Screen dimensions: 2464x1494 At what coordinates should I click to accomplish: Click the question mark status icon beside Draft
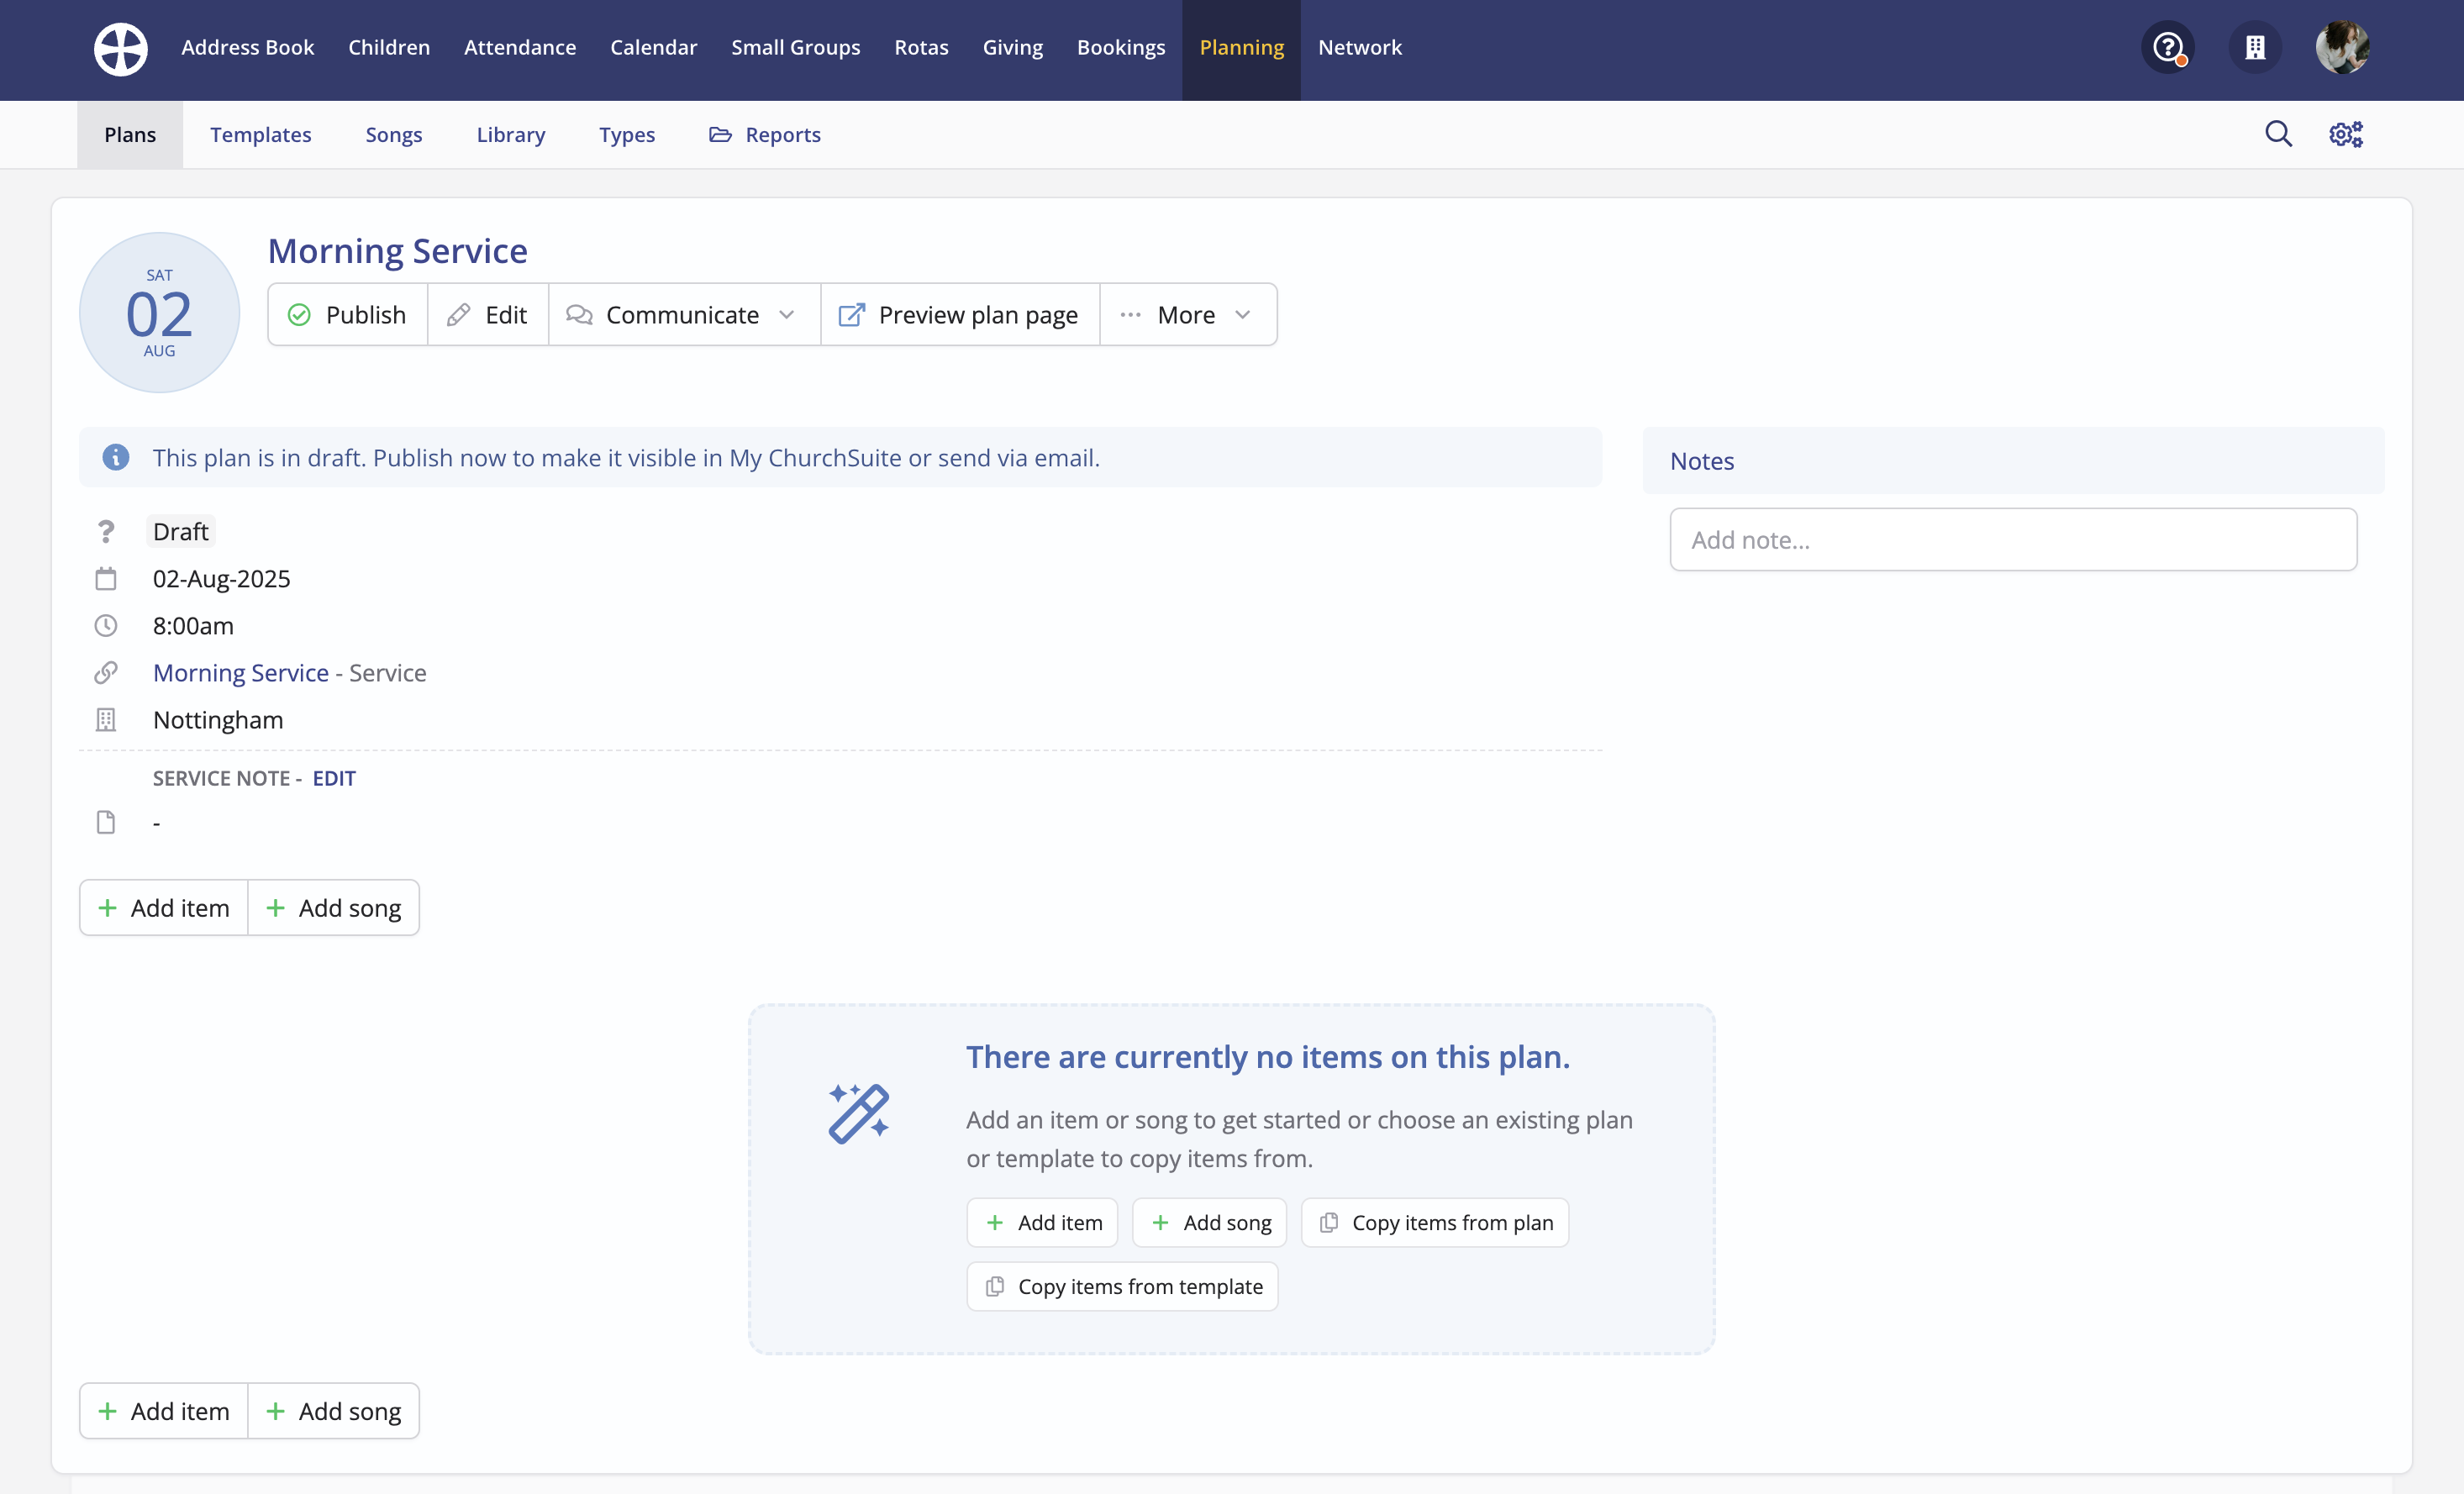[106, 531]
